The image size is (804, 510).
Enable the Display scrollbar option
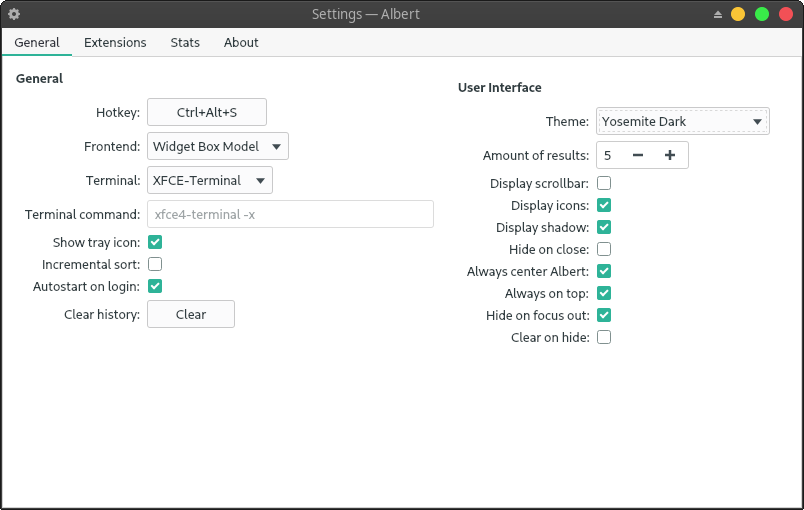[604, 183]
